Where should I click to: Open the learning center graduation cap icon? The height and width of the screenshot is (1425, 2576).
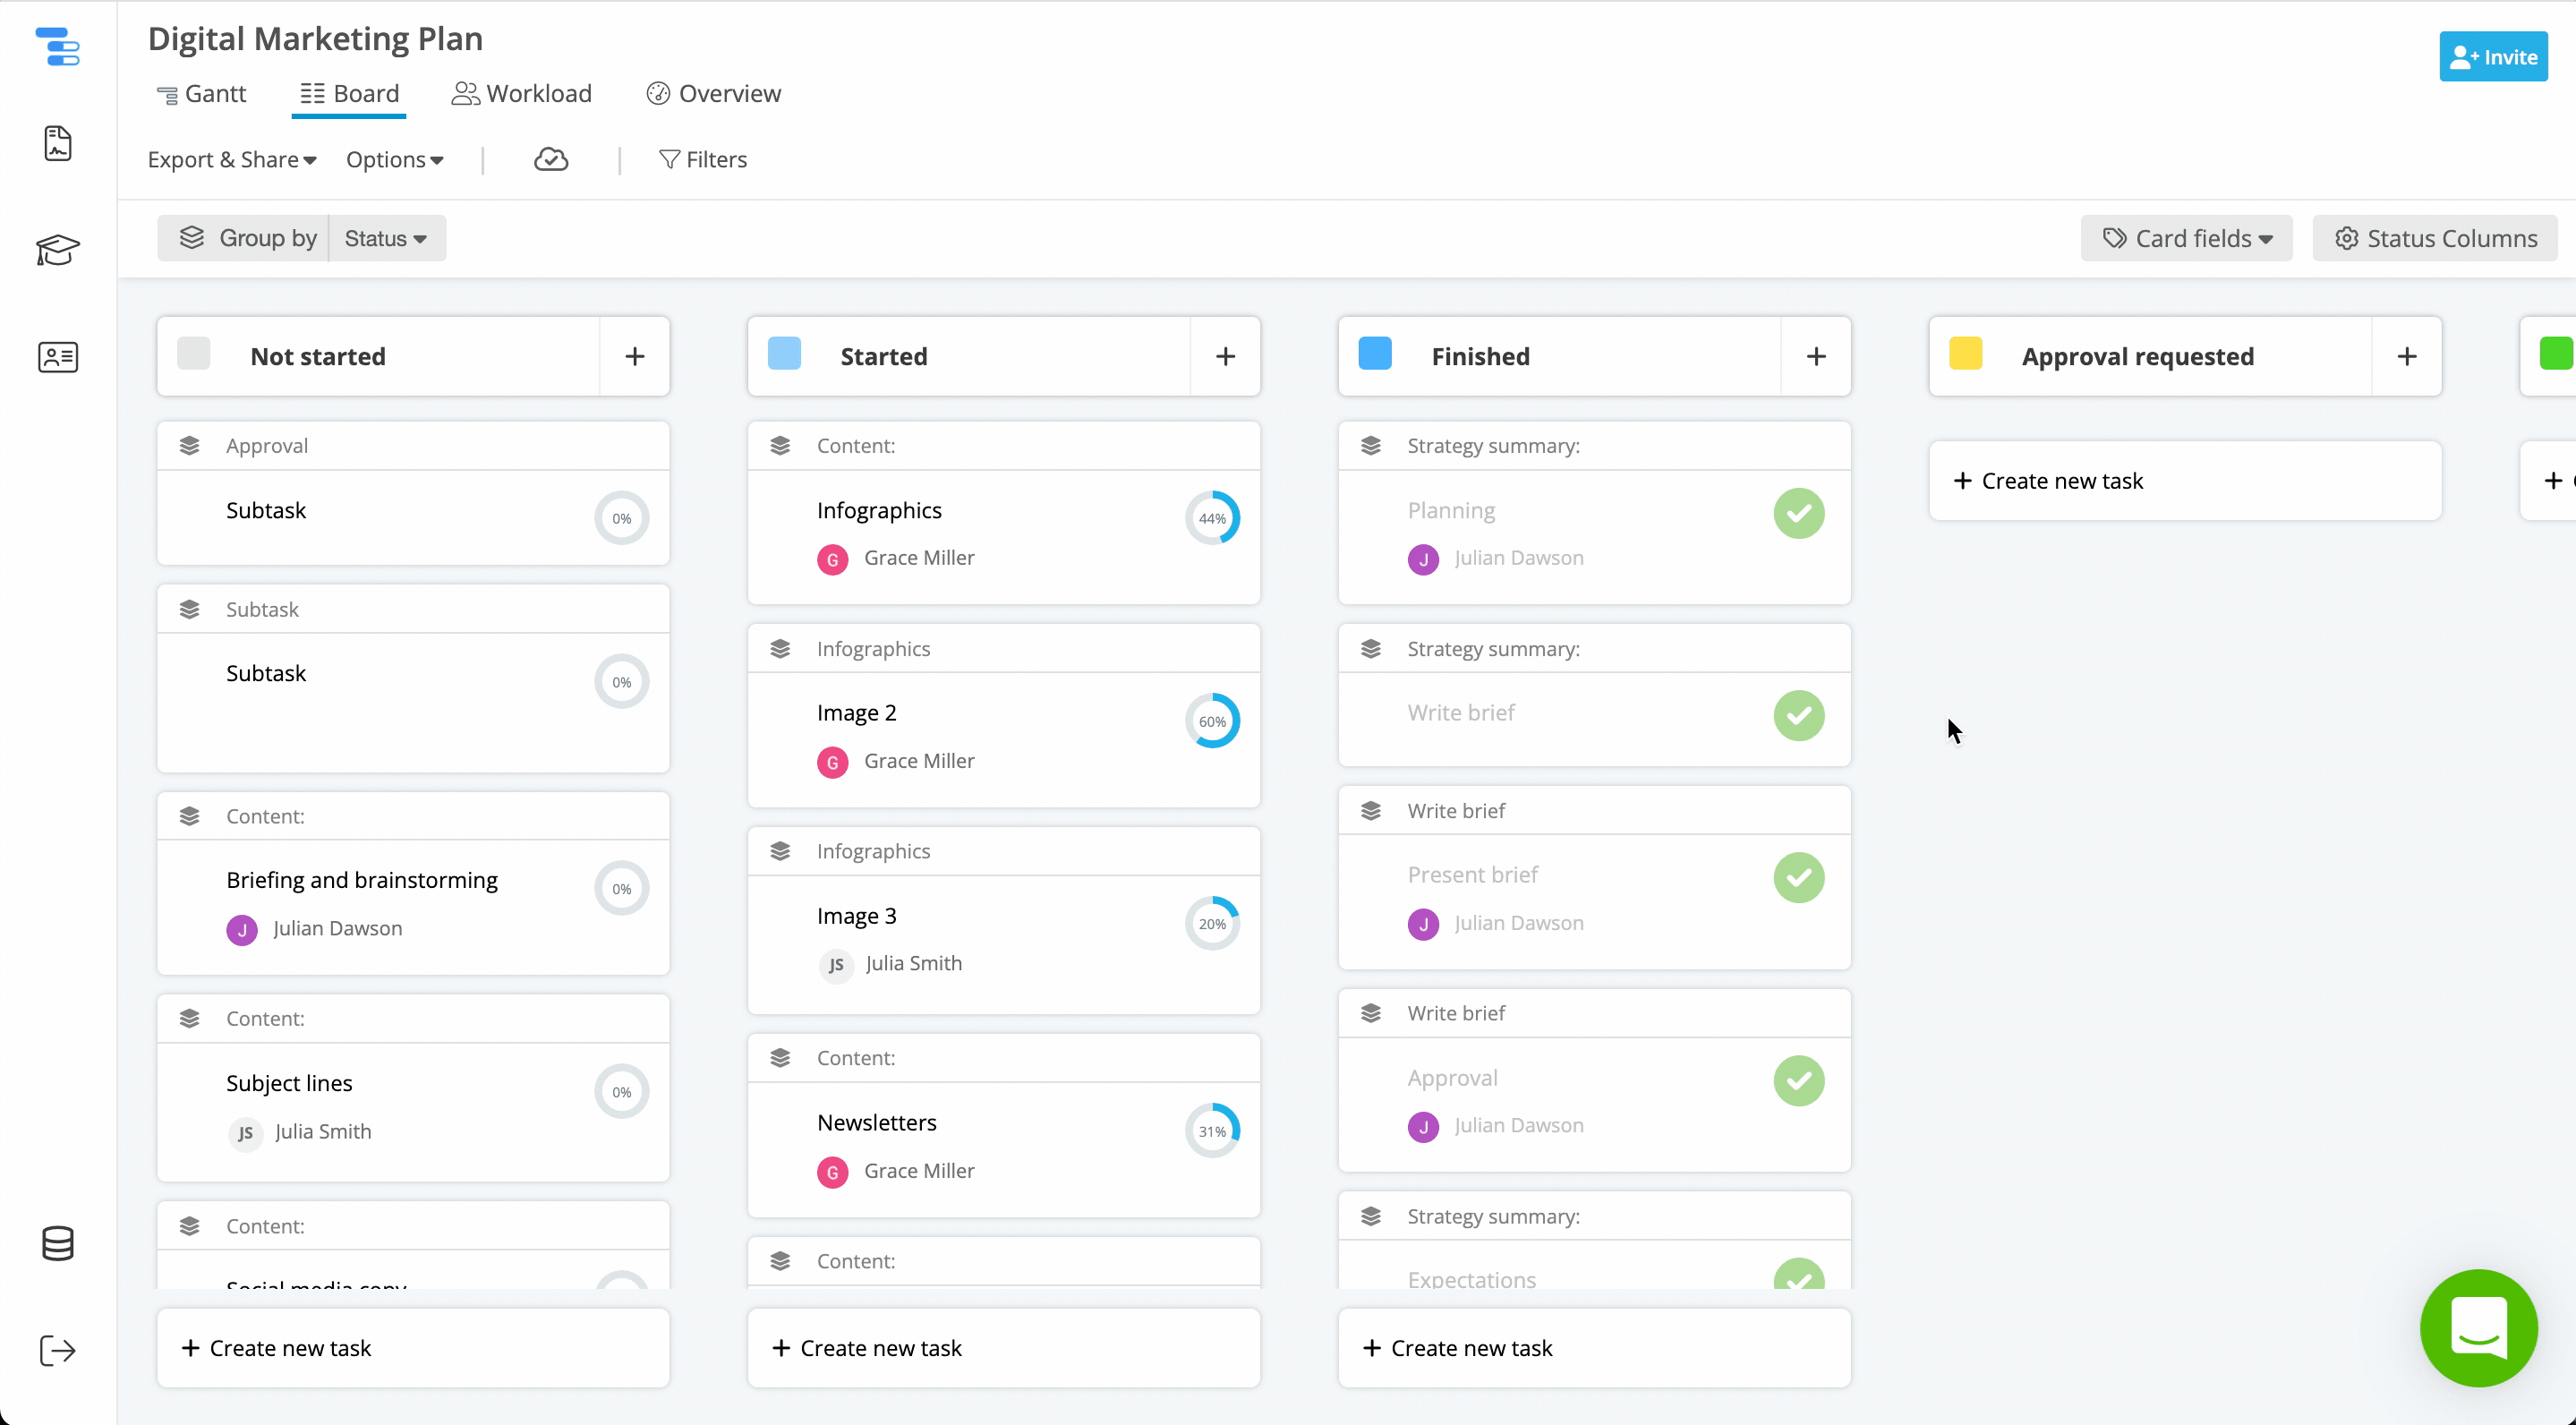coord(58,249)
